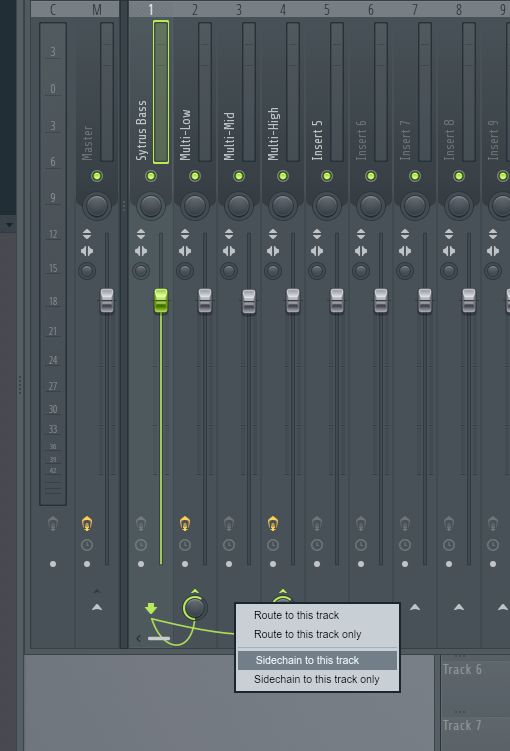Viewport: 510px width, 751px height.
Task: Mute the Master track via green LED
Action: (x=97, y=176)
